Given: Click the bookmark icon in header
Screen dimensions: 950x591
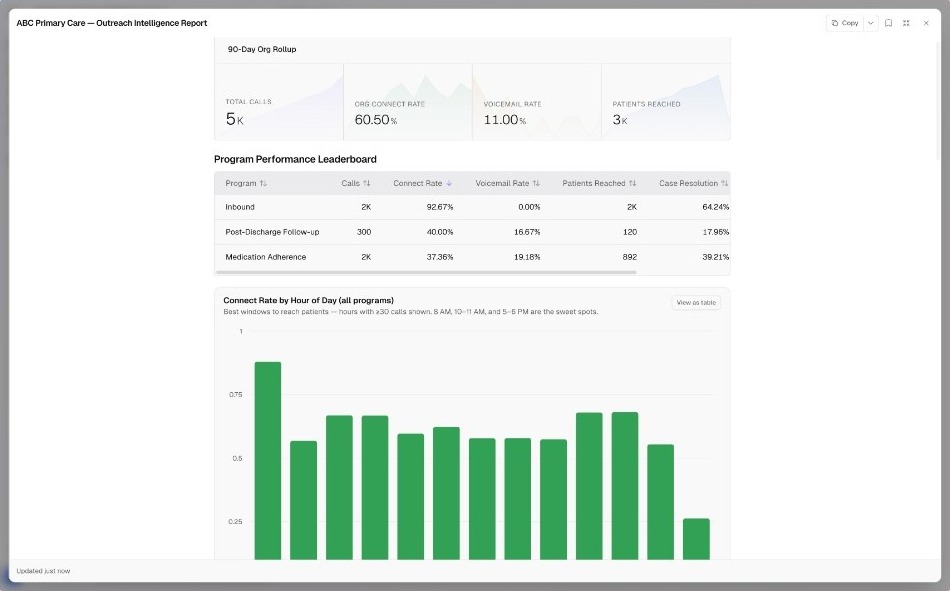Looking at the screenshot, I should pos(888,23).
